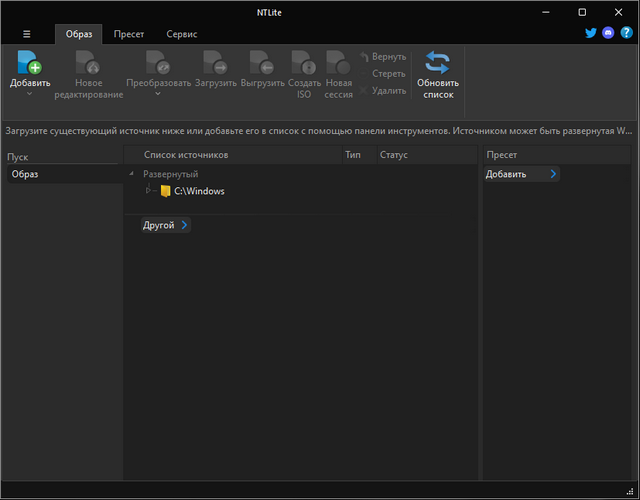Switch to the Пресет tab

[x=128, y=34]
